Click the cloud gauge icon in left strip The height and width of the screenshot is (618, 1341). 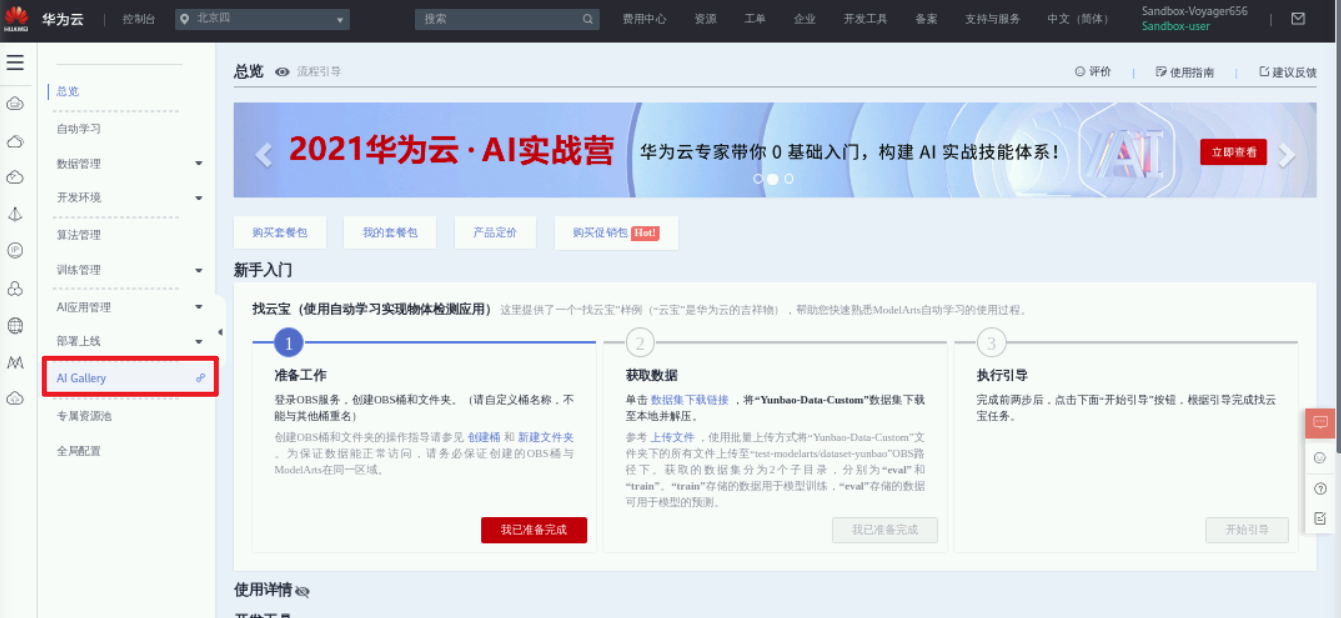coord(15,178)
